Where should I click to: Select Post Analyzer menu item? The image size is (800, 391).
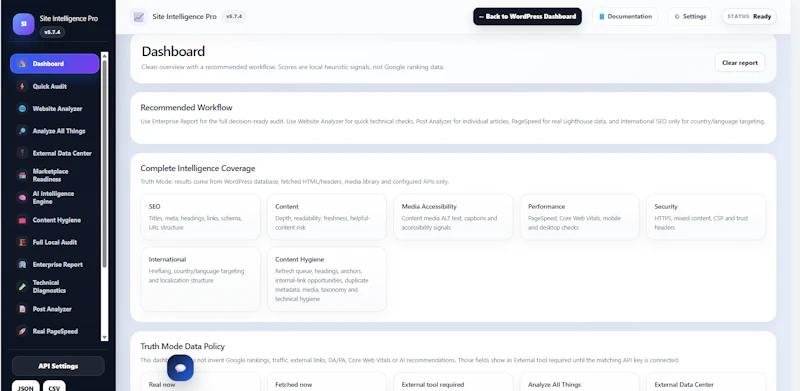tap(55, 309)
